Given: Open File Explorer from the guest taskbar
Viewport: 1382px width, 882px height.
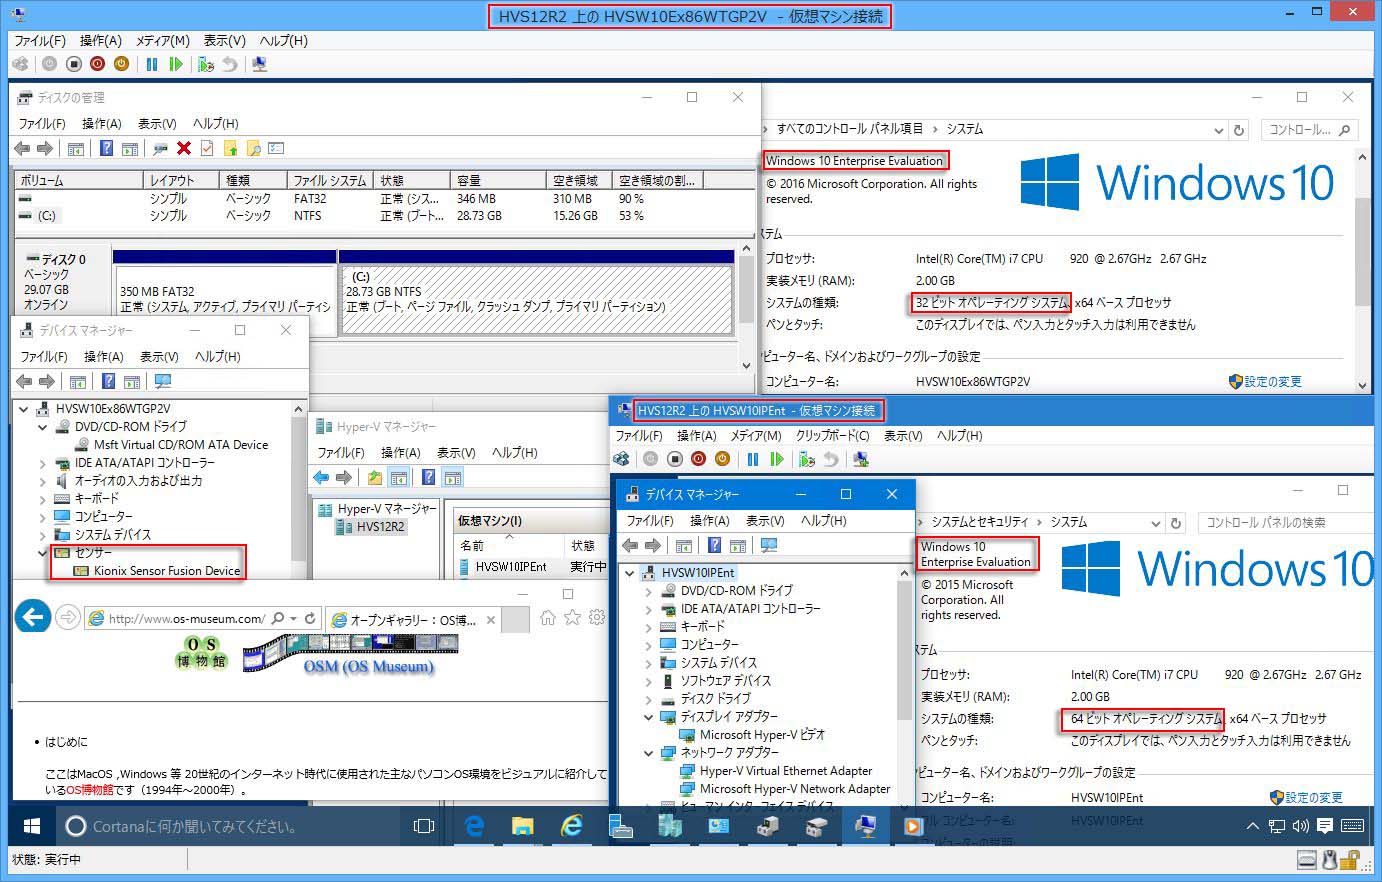Looking at the screenshot, I should tap(522, 826).
